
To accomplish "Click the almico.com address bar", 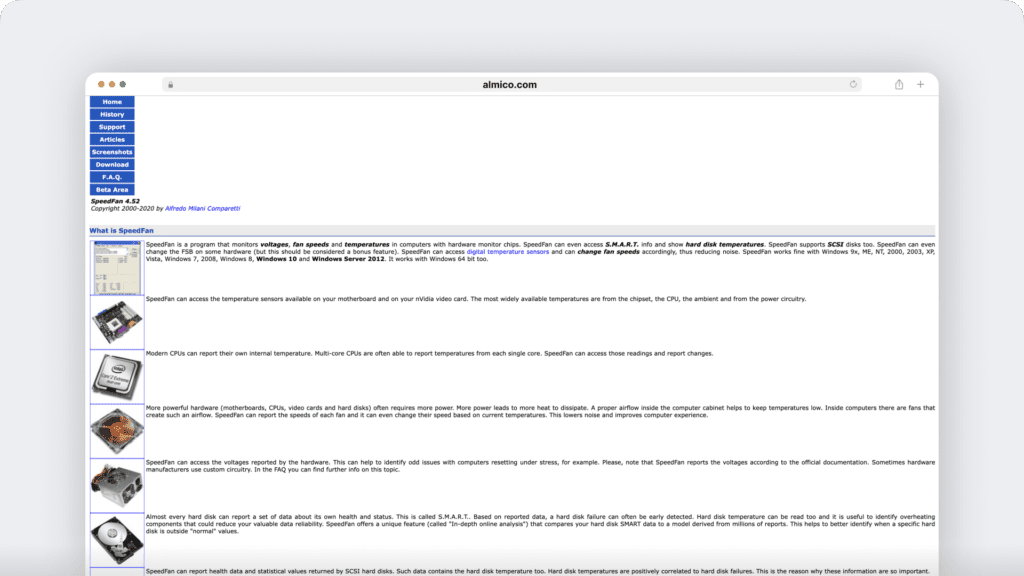I will click(x=511, y=85).
